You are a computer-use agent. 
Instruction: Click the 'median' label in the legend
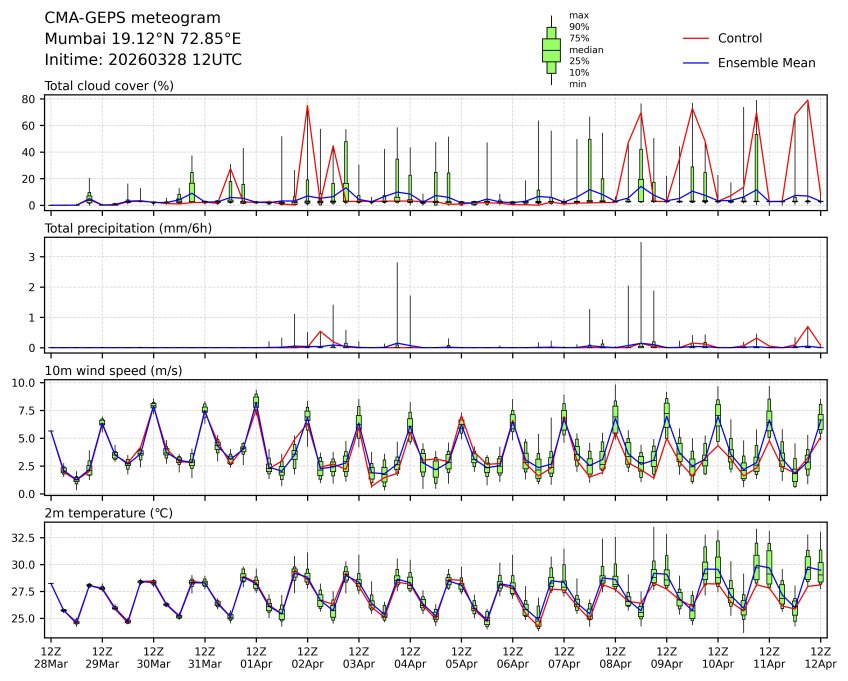click(586, 49)
